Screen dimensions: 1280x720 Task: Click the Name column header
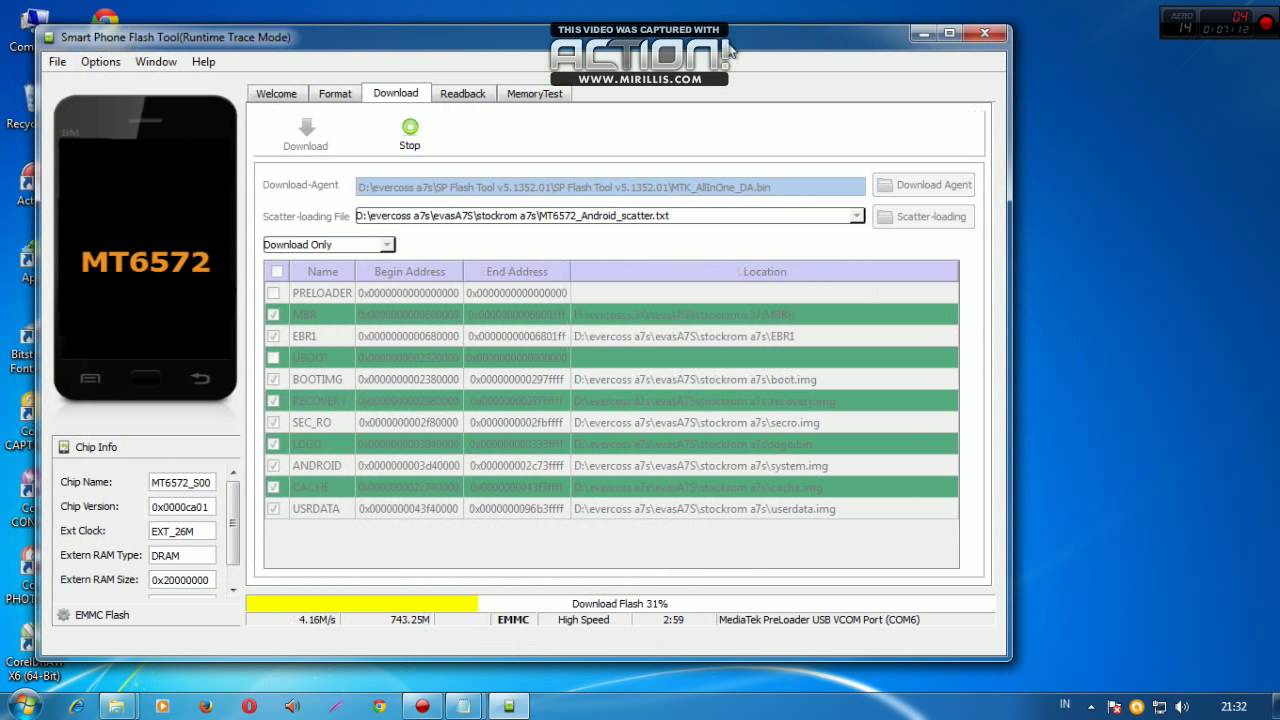(x=322, y=272)
